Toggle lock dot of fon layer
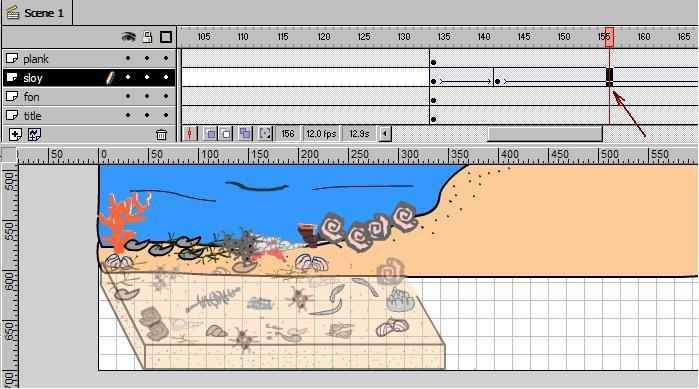Image resolution: width=699 pixels, height=389 pixels. 147,96
